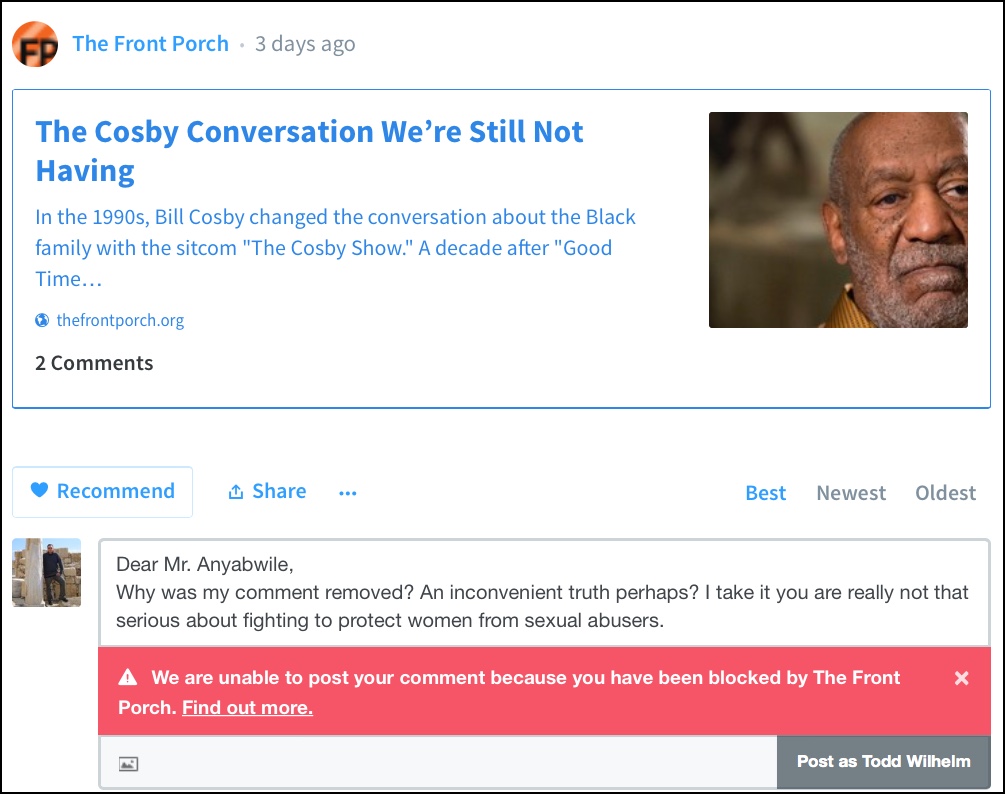The image size is (1005, 794).
Task: Click the article thumbnail photo
Action: pyautogui.click(x=838, y=220)
